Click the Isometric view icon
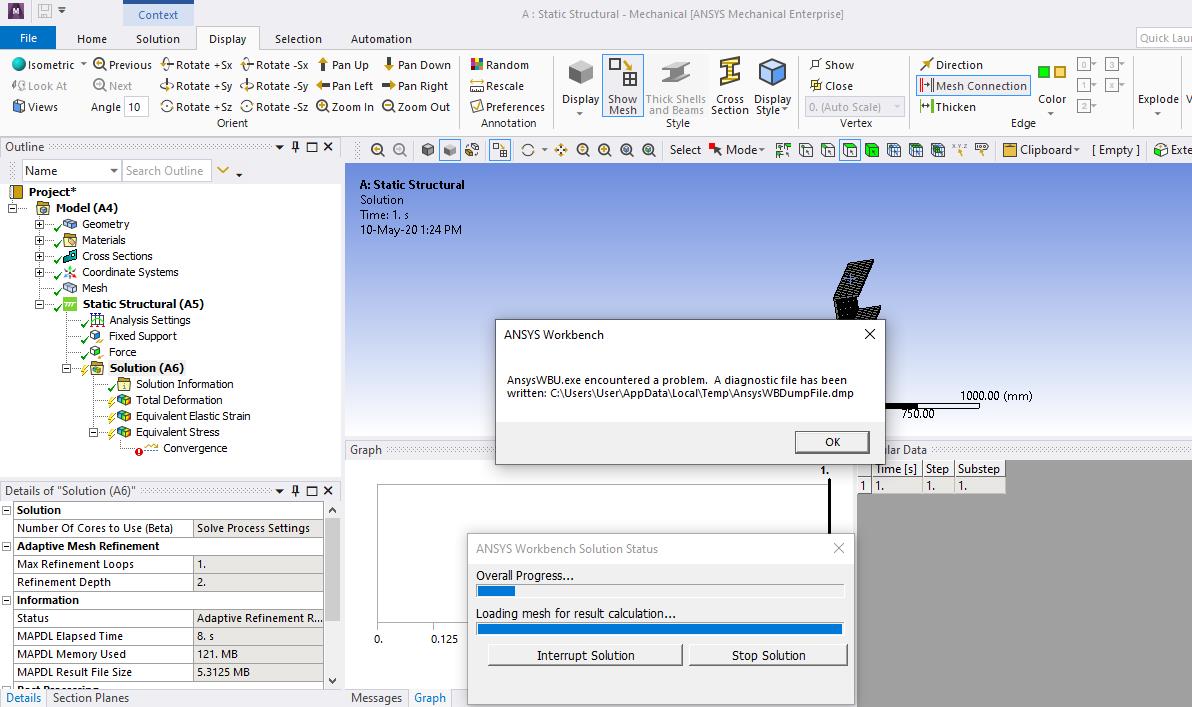This screenshot has height=707, width=1192. 19,65
